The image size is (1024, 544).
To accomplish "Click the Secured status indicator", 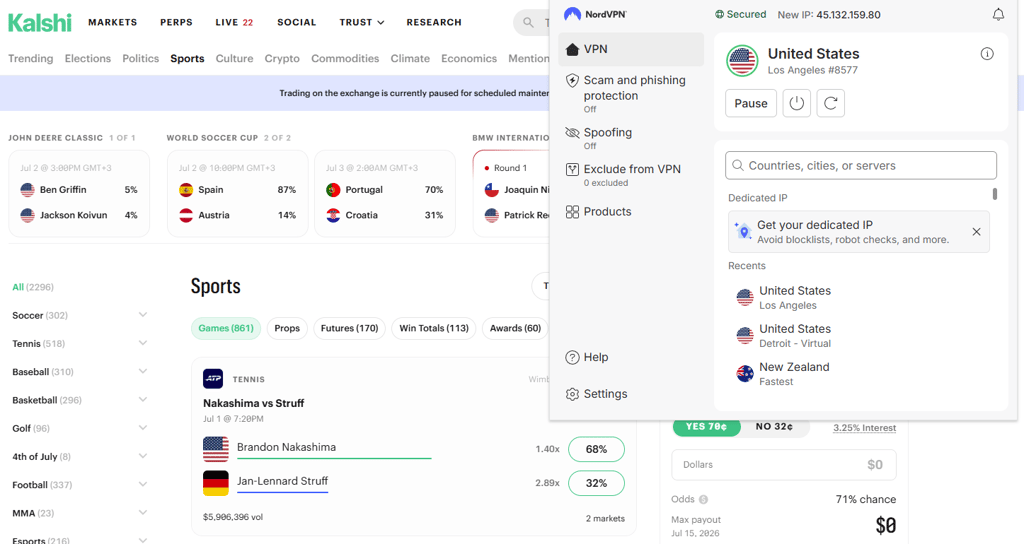I will point(741,14).
